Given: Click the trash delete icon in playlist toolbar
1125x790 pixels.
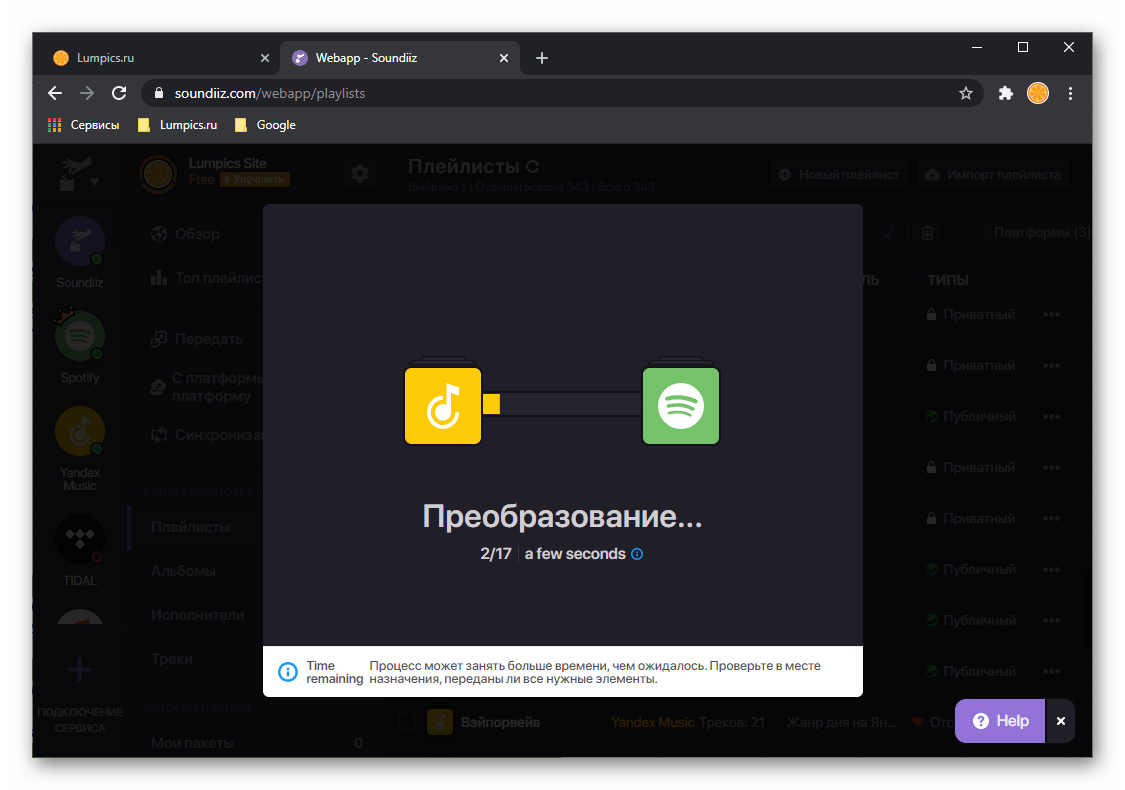Looking at the screenshot, I should tap(927, 233).
